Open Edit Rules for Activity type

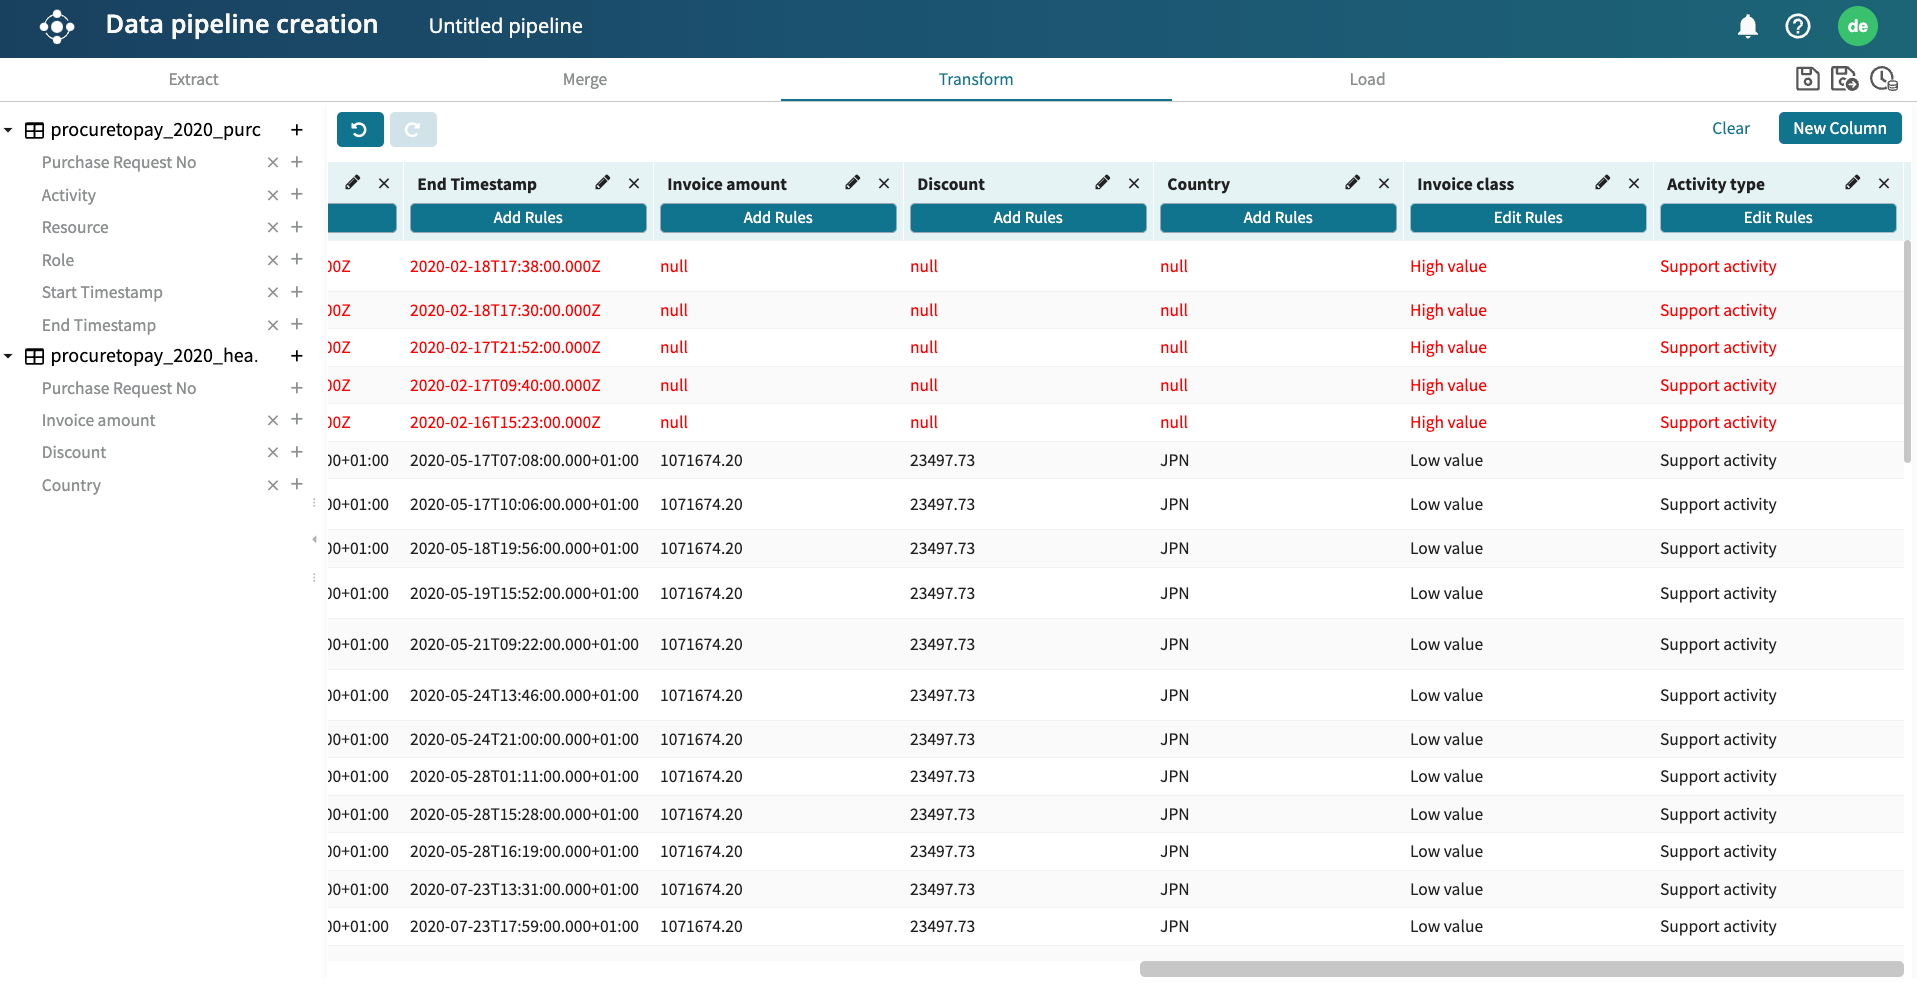1777,218
